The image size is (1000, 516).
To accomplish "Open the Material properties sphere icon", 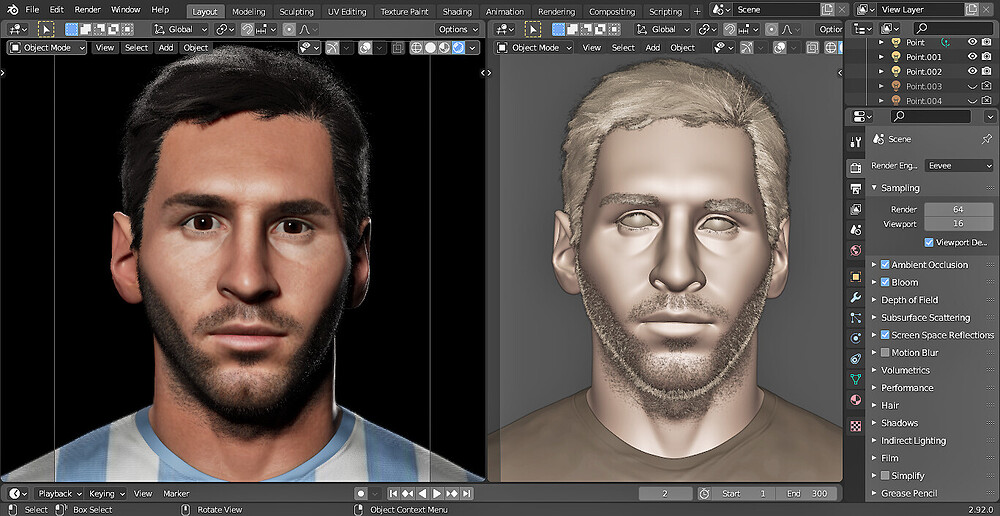I will [856, 400].
